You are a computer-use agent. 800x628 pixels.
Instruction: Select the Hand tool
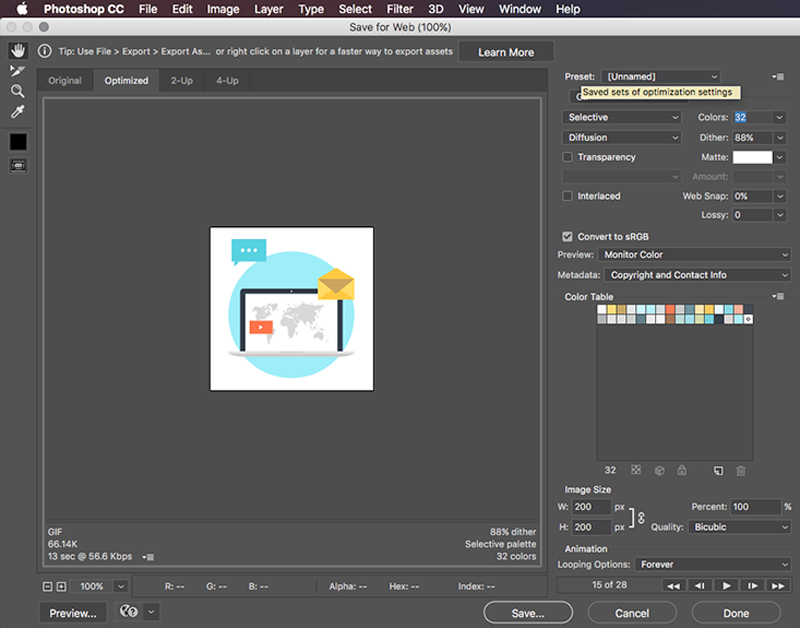click(x=18, y=51)
